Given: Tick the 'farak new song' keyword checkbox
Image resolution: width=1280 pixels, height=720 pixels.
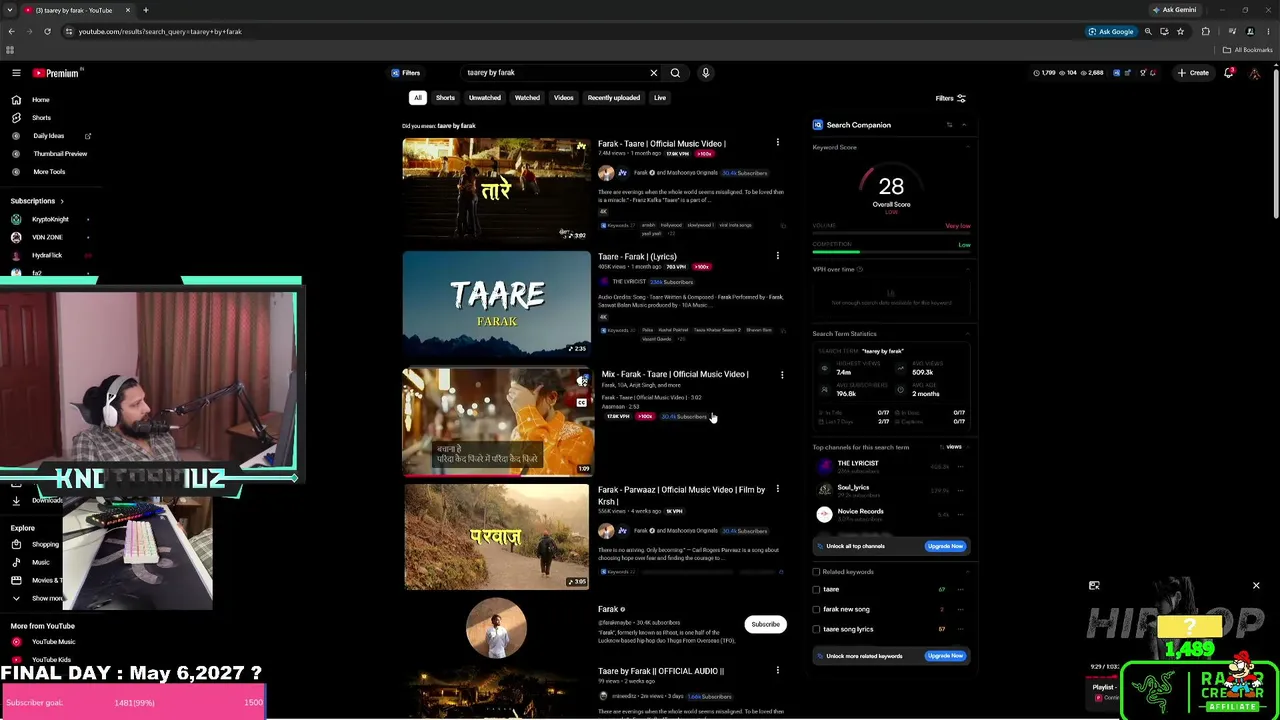Looking at the screenshot, I should click(816, 609).
